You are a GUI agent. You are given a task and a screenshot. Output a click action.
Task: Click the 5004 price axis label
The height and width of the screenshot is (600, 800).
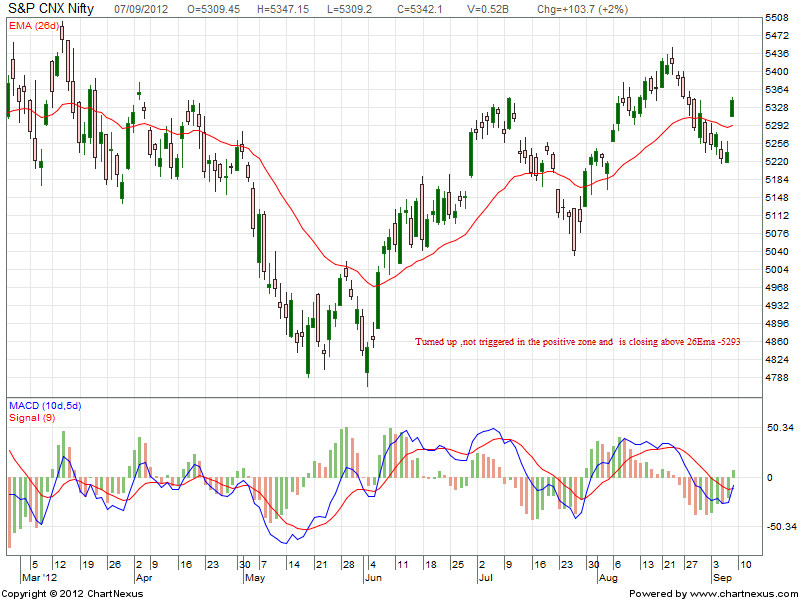point(777,269)
